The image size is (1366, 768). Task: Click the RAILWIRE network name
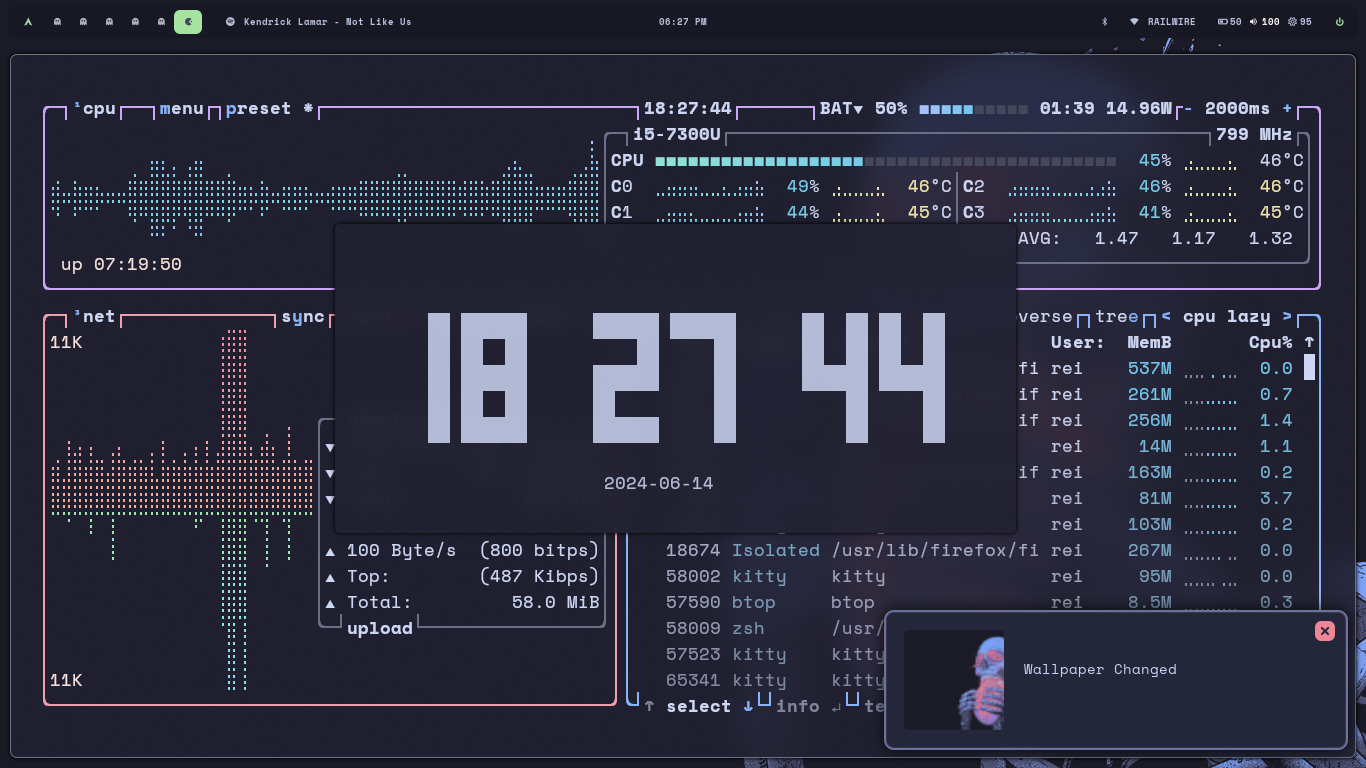click(x=1172, y=21)
